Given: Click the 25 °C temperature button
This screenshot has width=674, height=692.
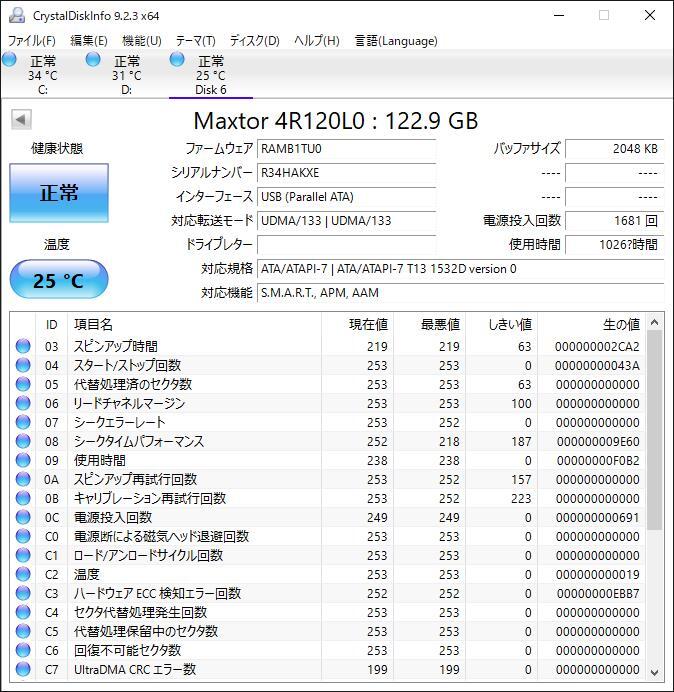Looking at the screenshot, I should pyautogui.click(x=59, y=280).
